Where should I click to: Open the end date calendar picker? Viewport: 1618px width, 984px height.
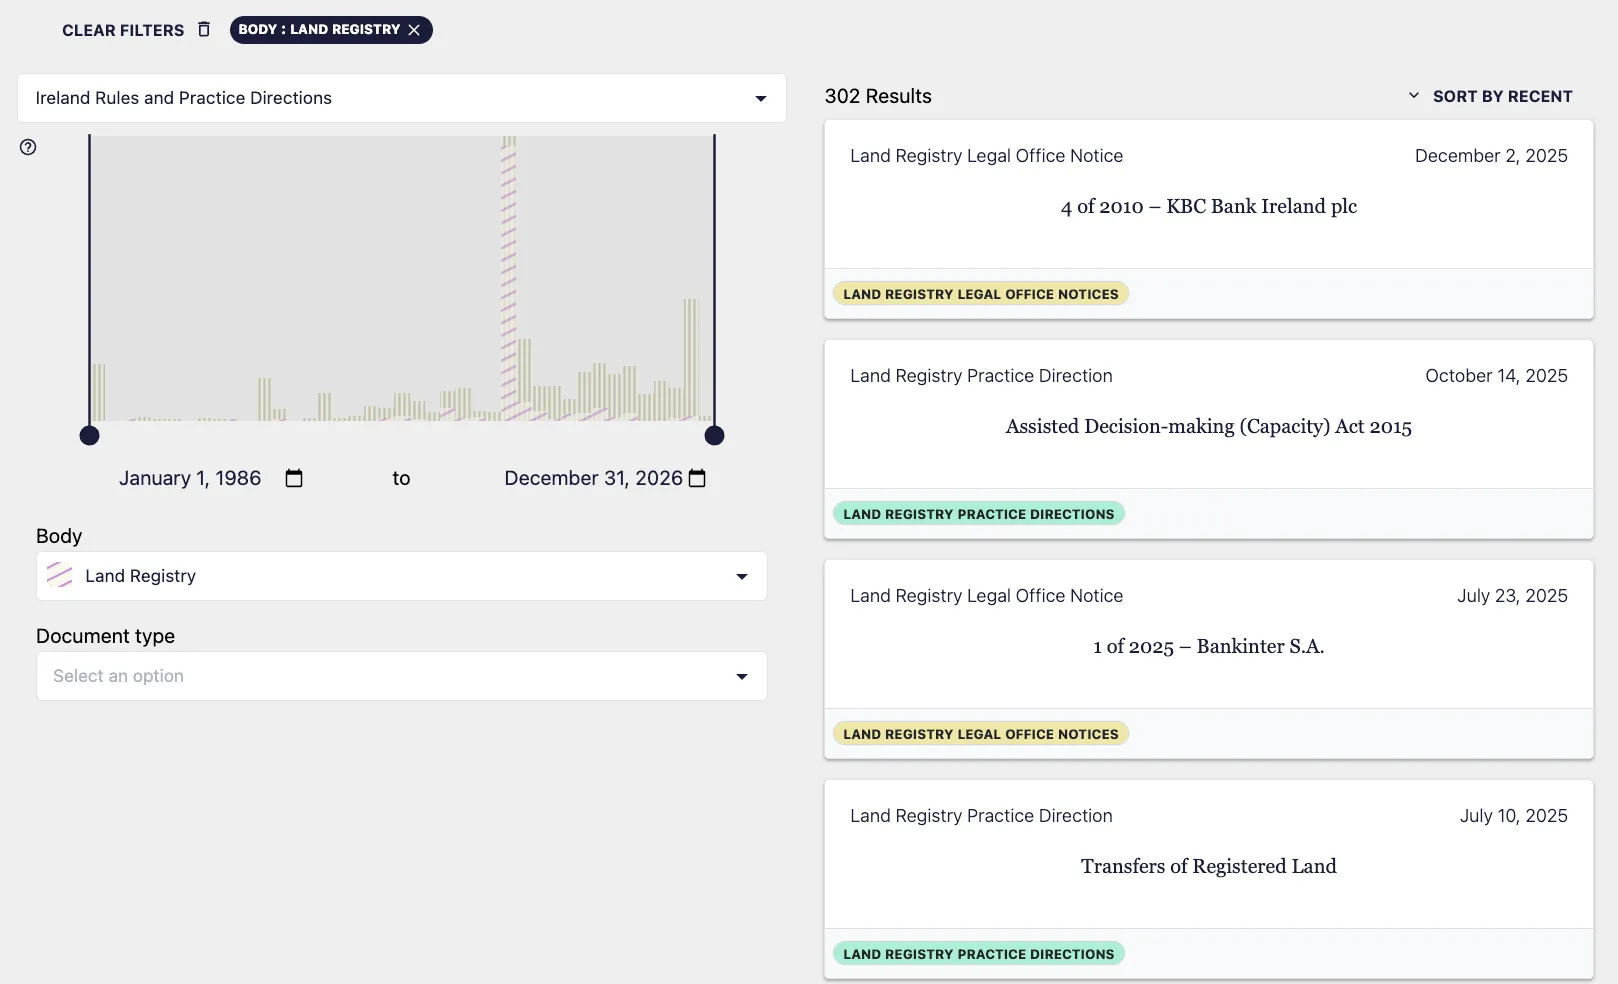tap(697, 478)
